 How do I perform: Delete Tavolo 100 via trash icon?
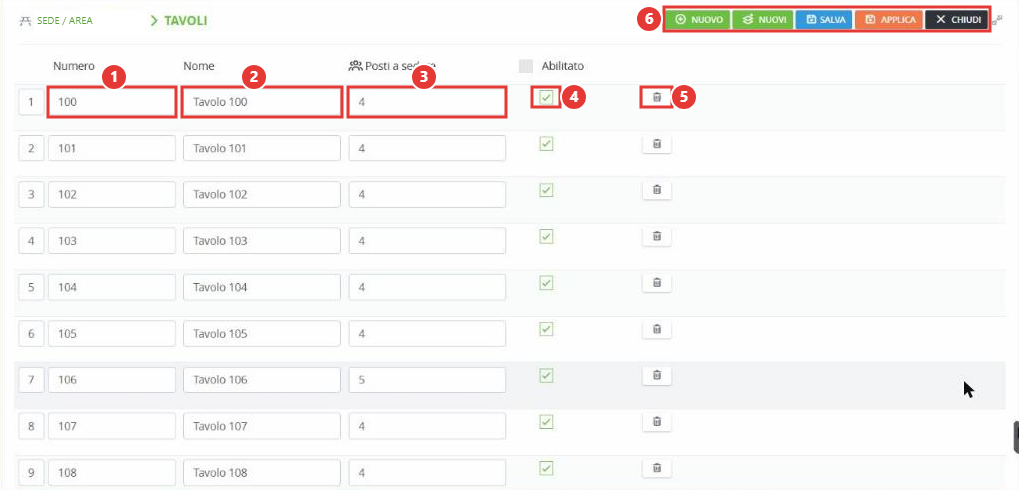tap(656, 97)
